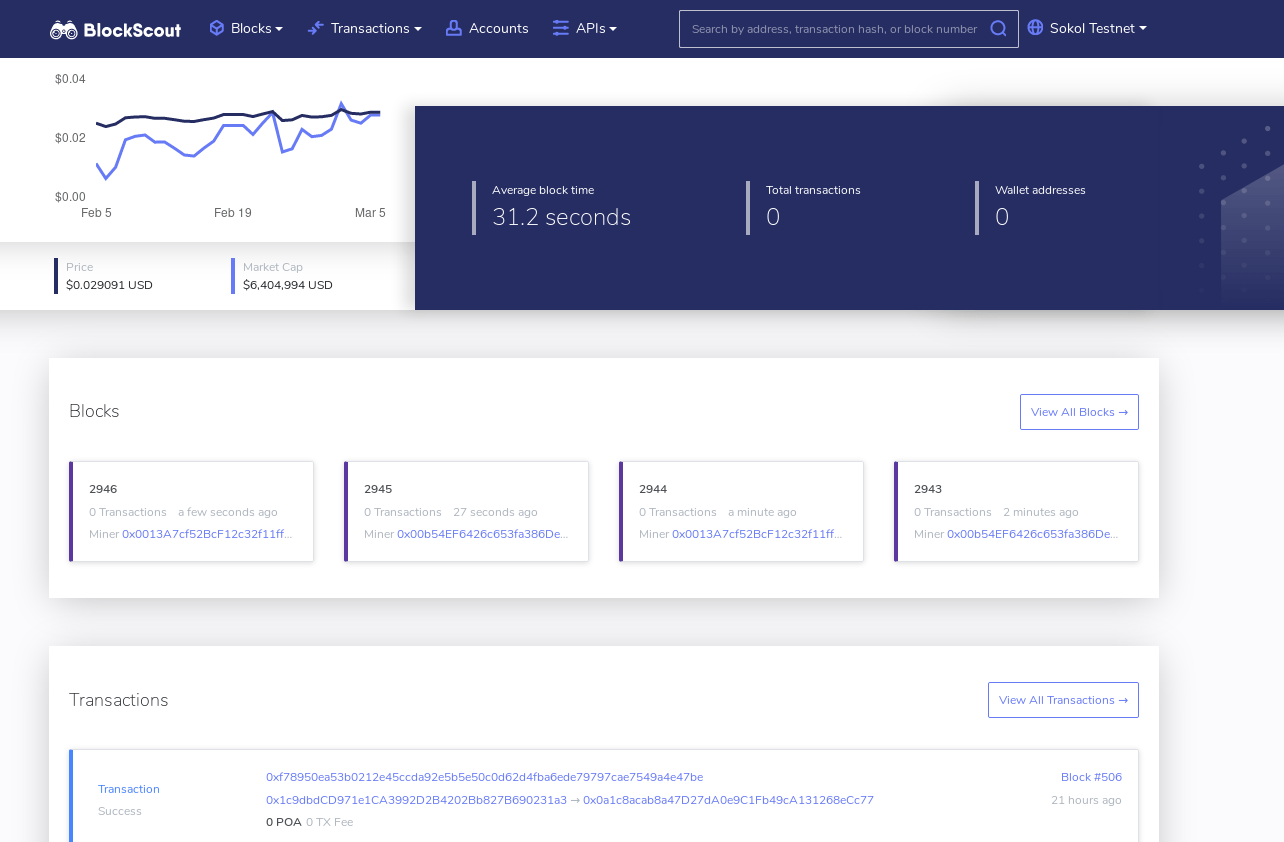Go to the Accounts page
This screenshot has height=842, width=1284.
point(487,28)
